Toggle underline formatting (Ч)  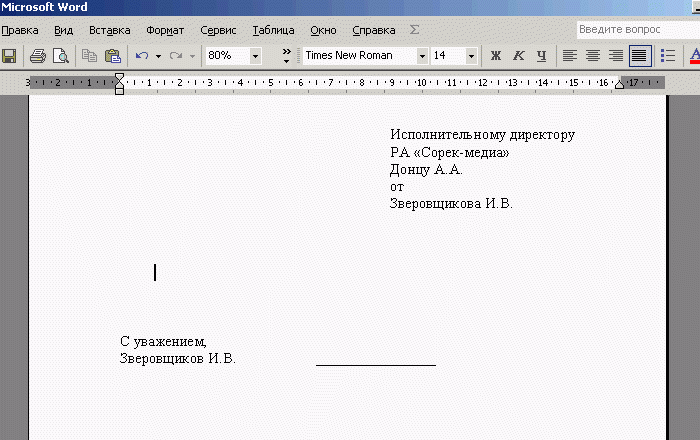click(x=541, y=56)
